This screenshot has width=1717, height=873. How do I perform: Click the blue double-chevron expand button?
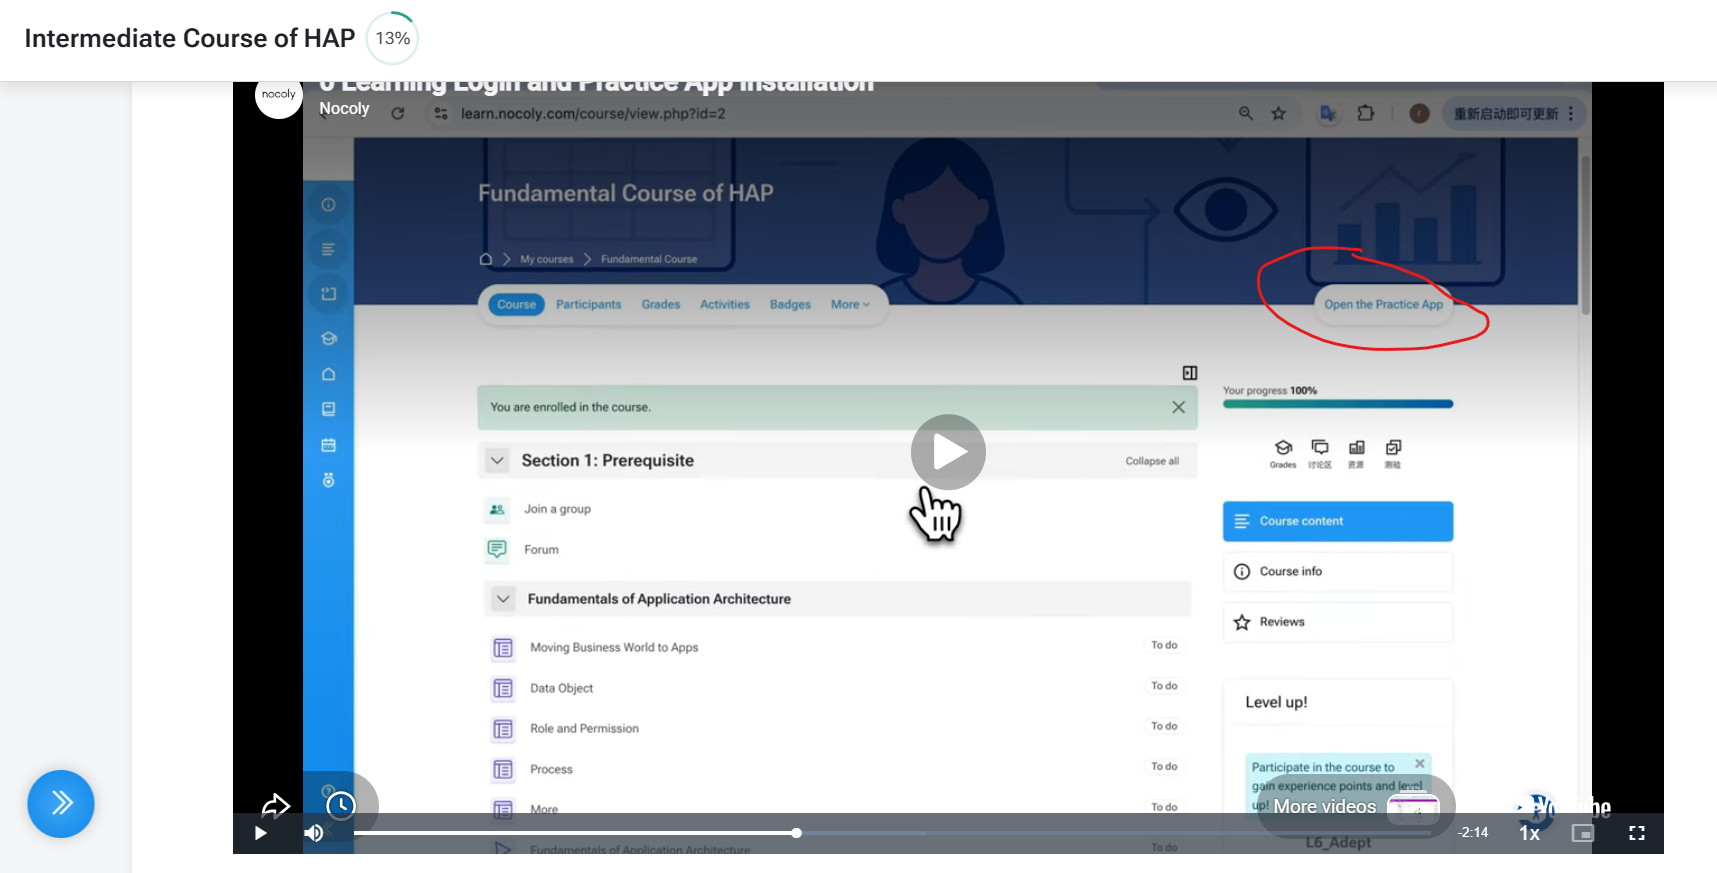tap(61, 803)
